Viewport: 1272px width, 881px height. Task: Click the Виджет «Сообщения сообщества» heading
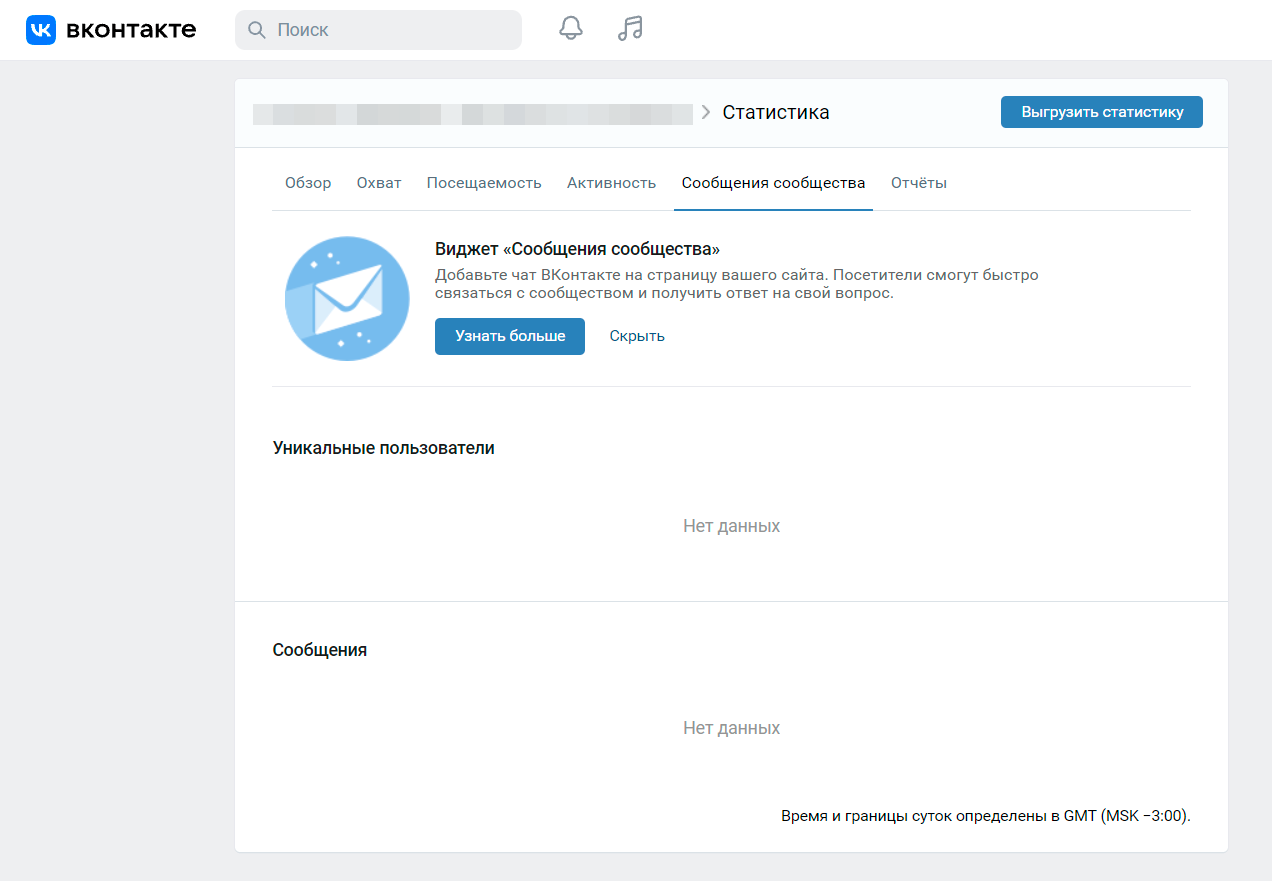tap(578, 249)
